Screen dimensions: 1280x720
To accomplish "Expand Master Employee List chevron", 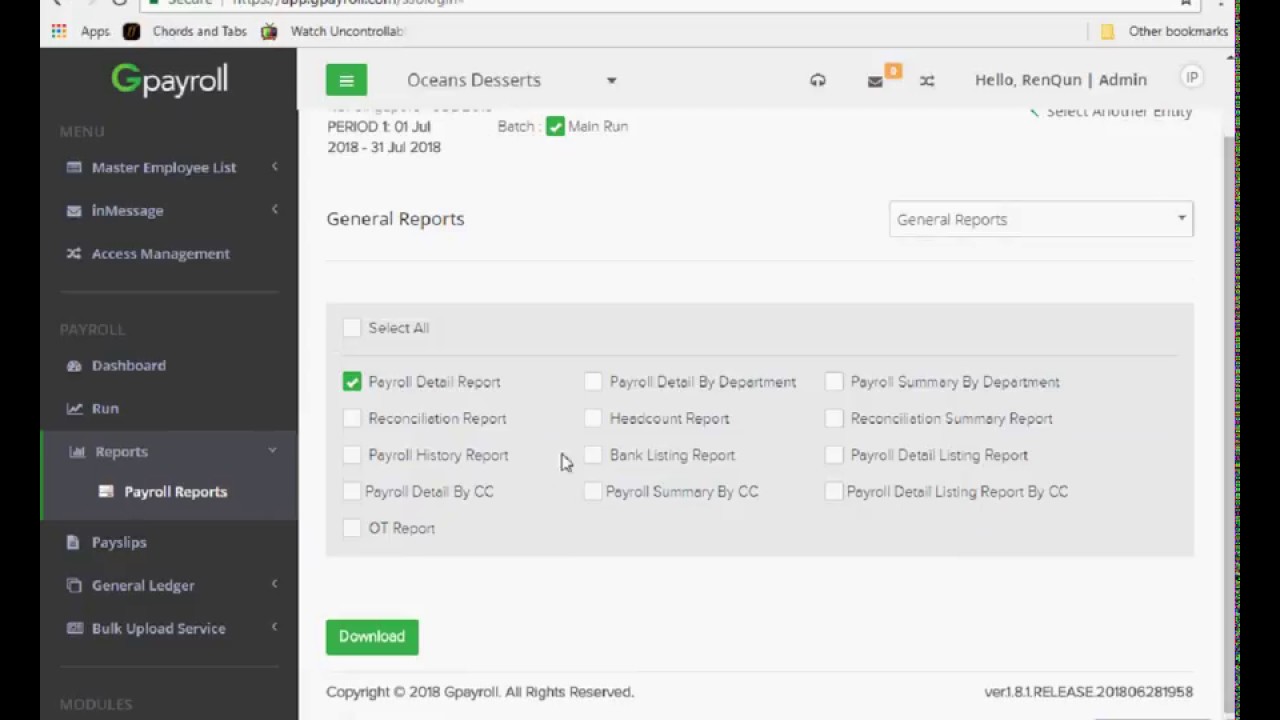I will pos(274,166).
